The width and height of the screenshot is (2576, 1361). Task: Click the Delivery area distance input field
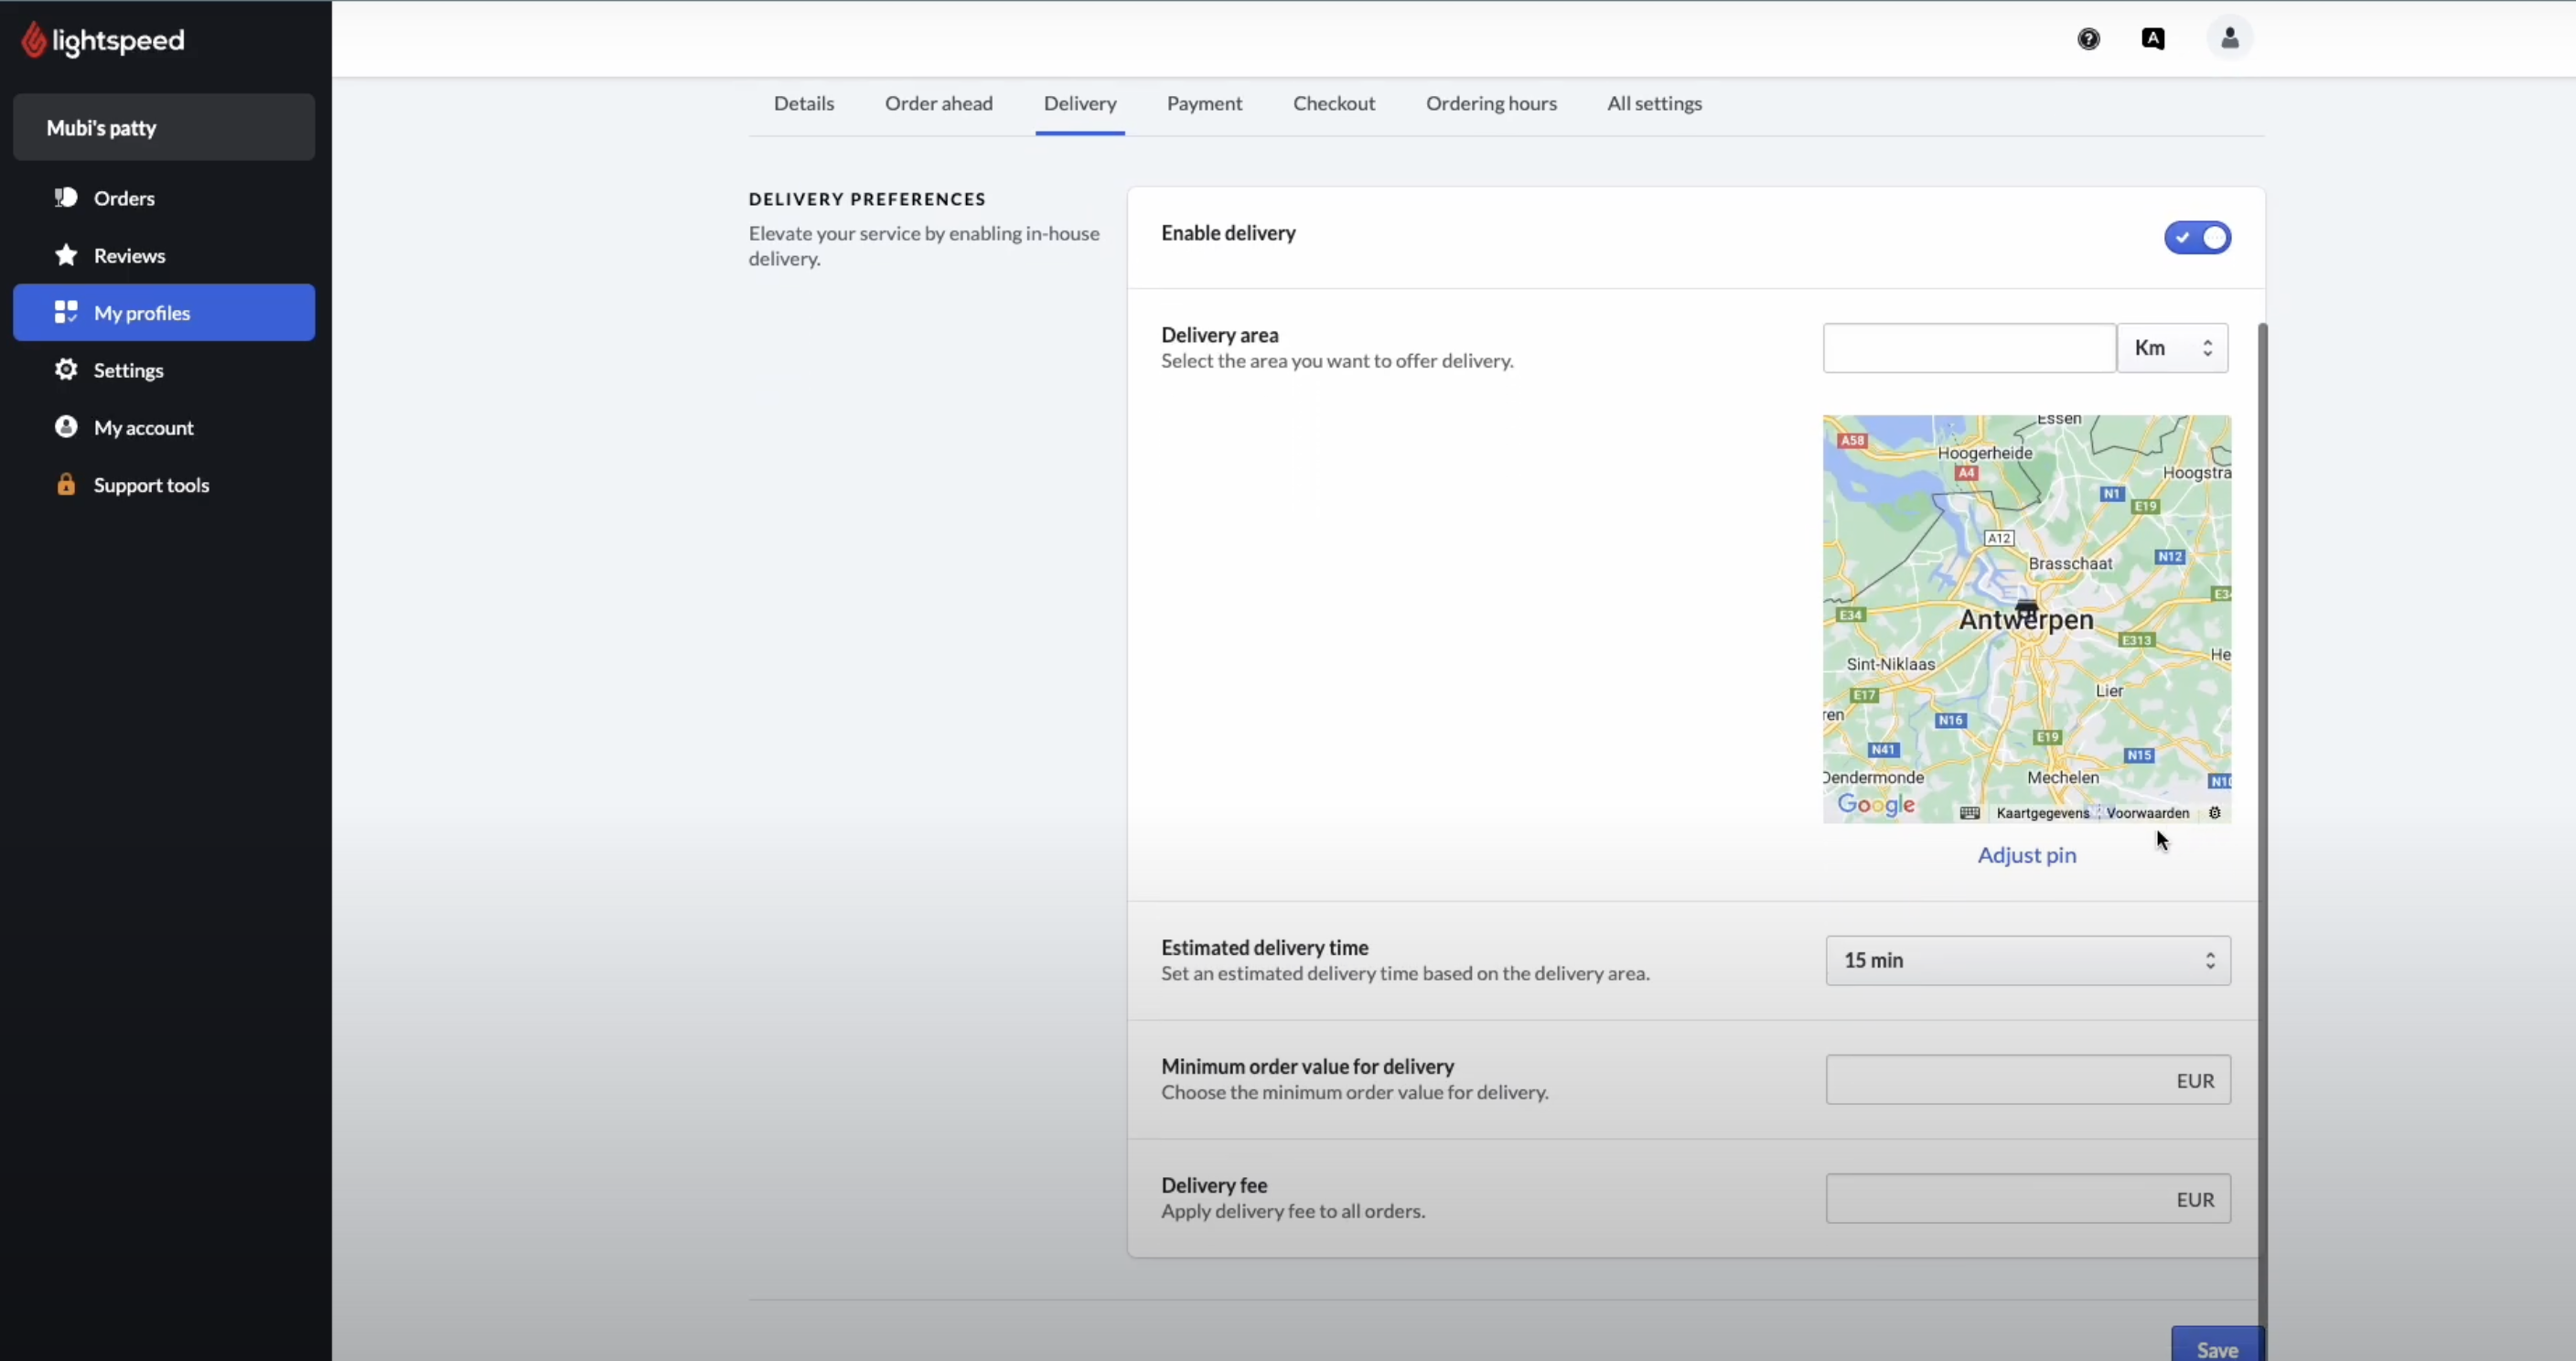point(1968,348)
